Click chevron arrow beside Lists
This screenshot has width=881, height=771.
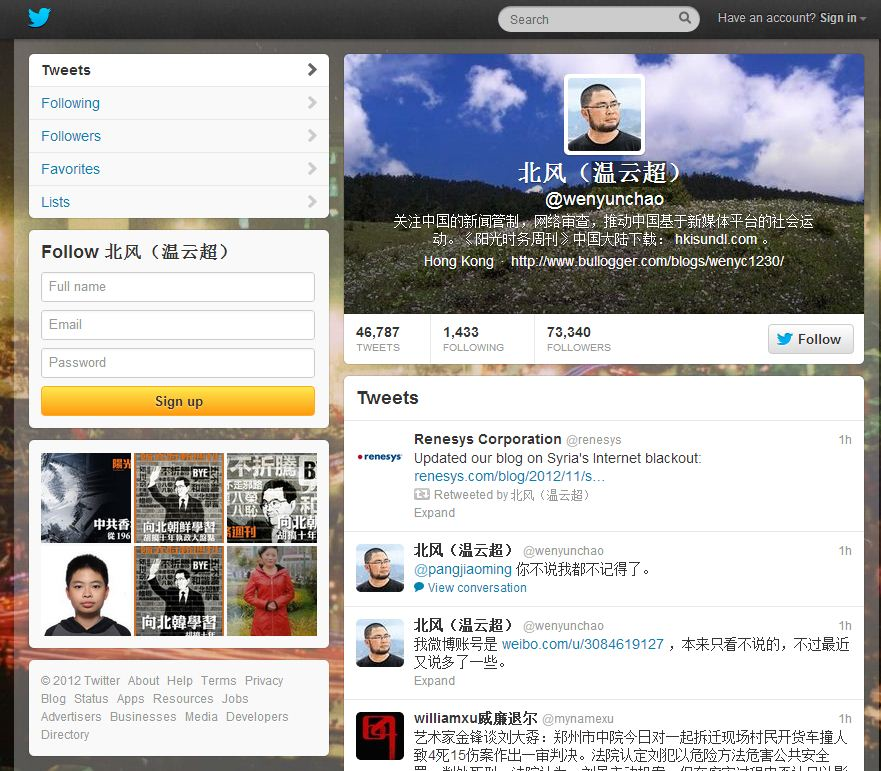(x=312, y=201)
